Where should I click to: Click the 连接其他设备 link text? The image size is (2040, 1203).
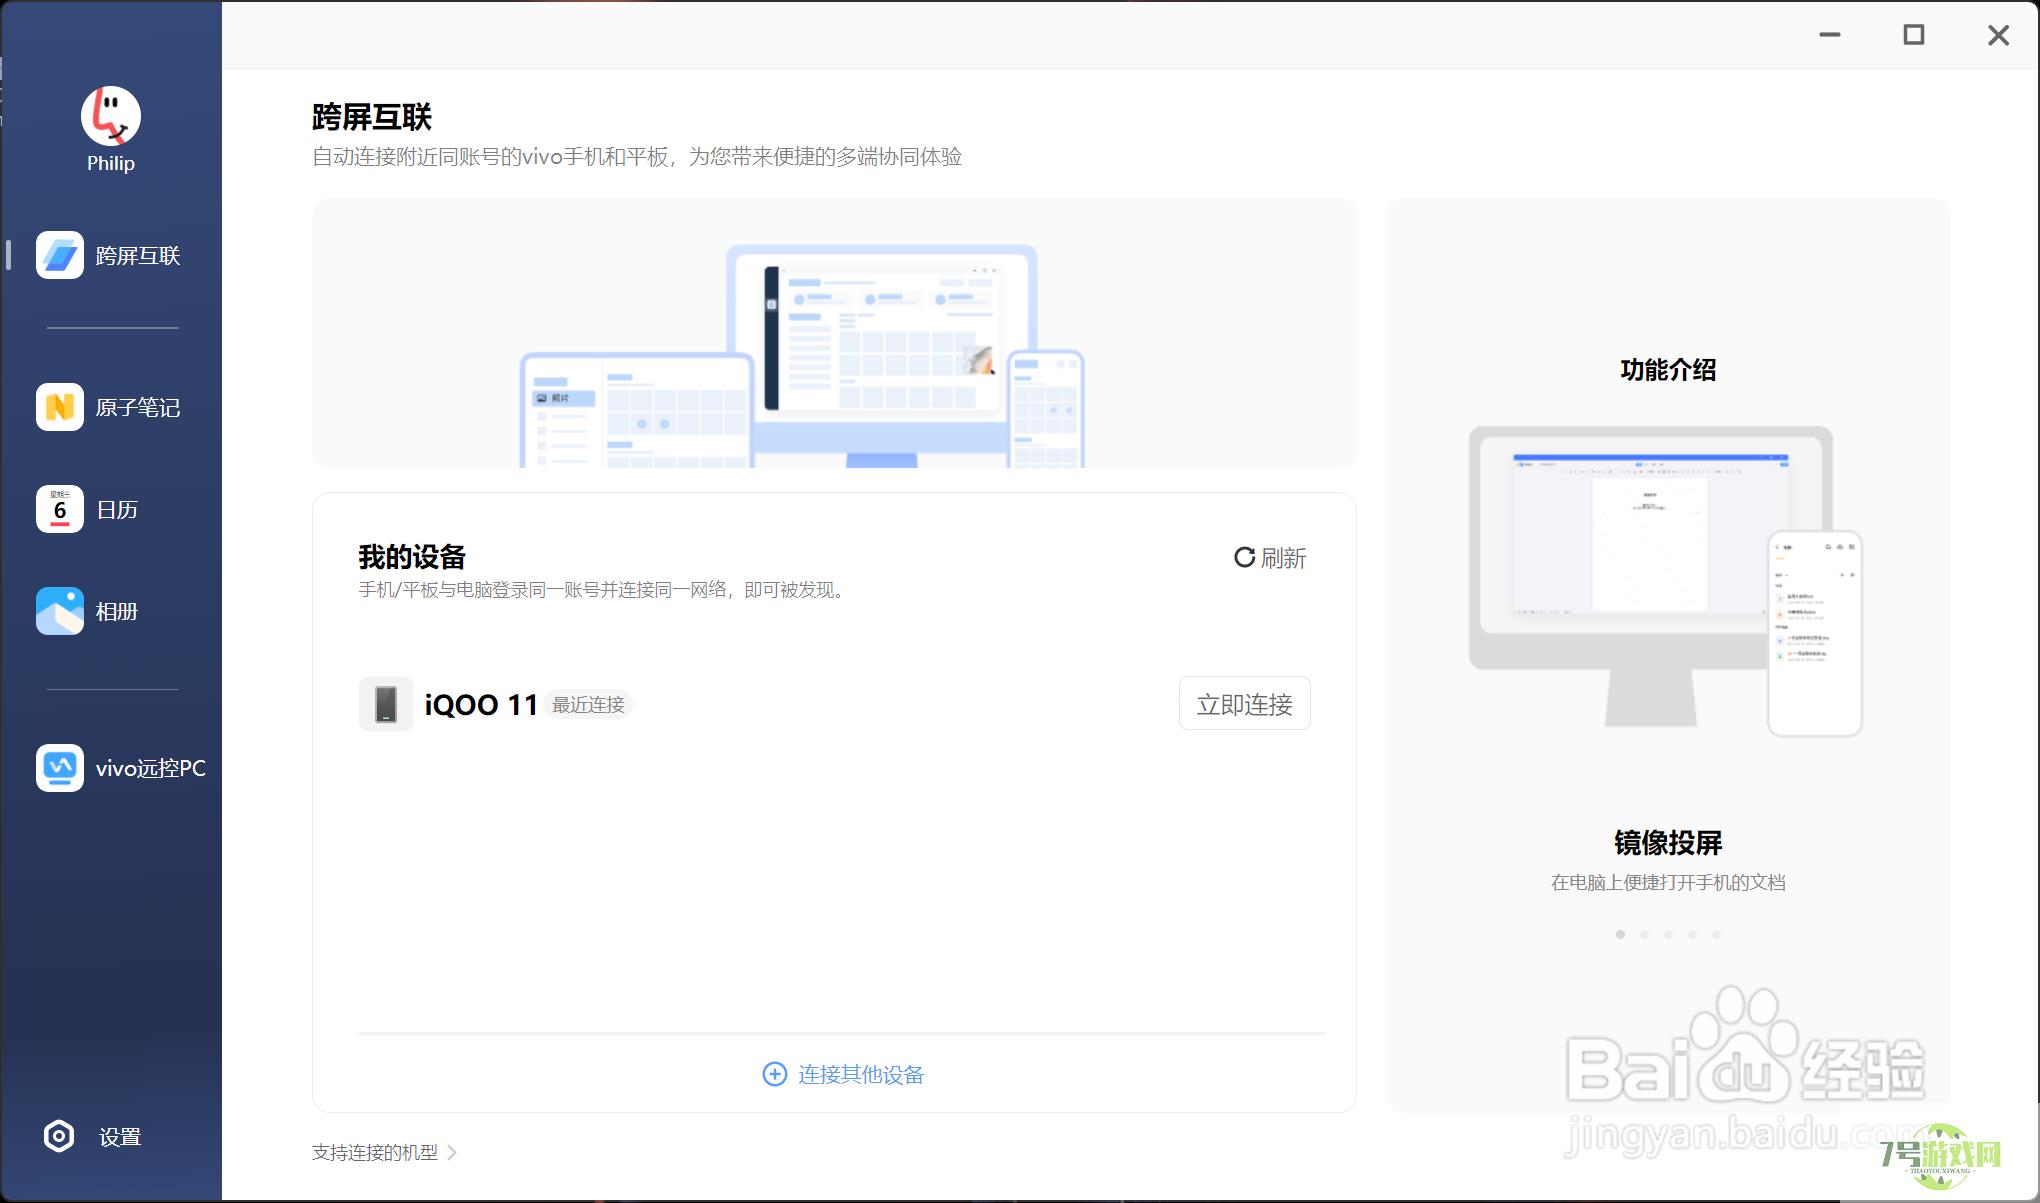pyautogui.click(x=861, y=1074)
